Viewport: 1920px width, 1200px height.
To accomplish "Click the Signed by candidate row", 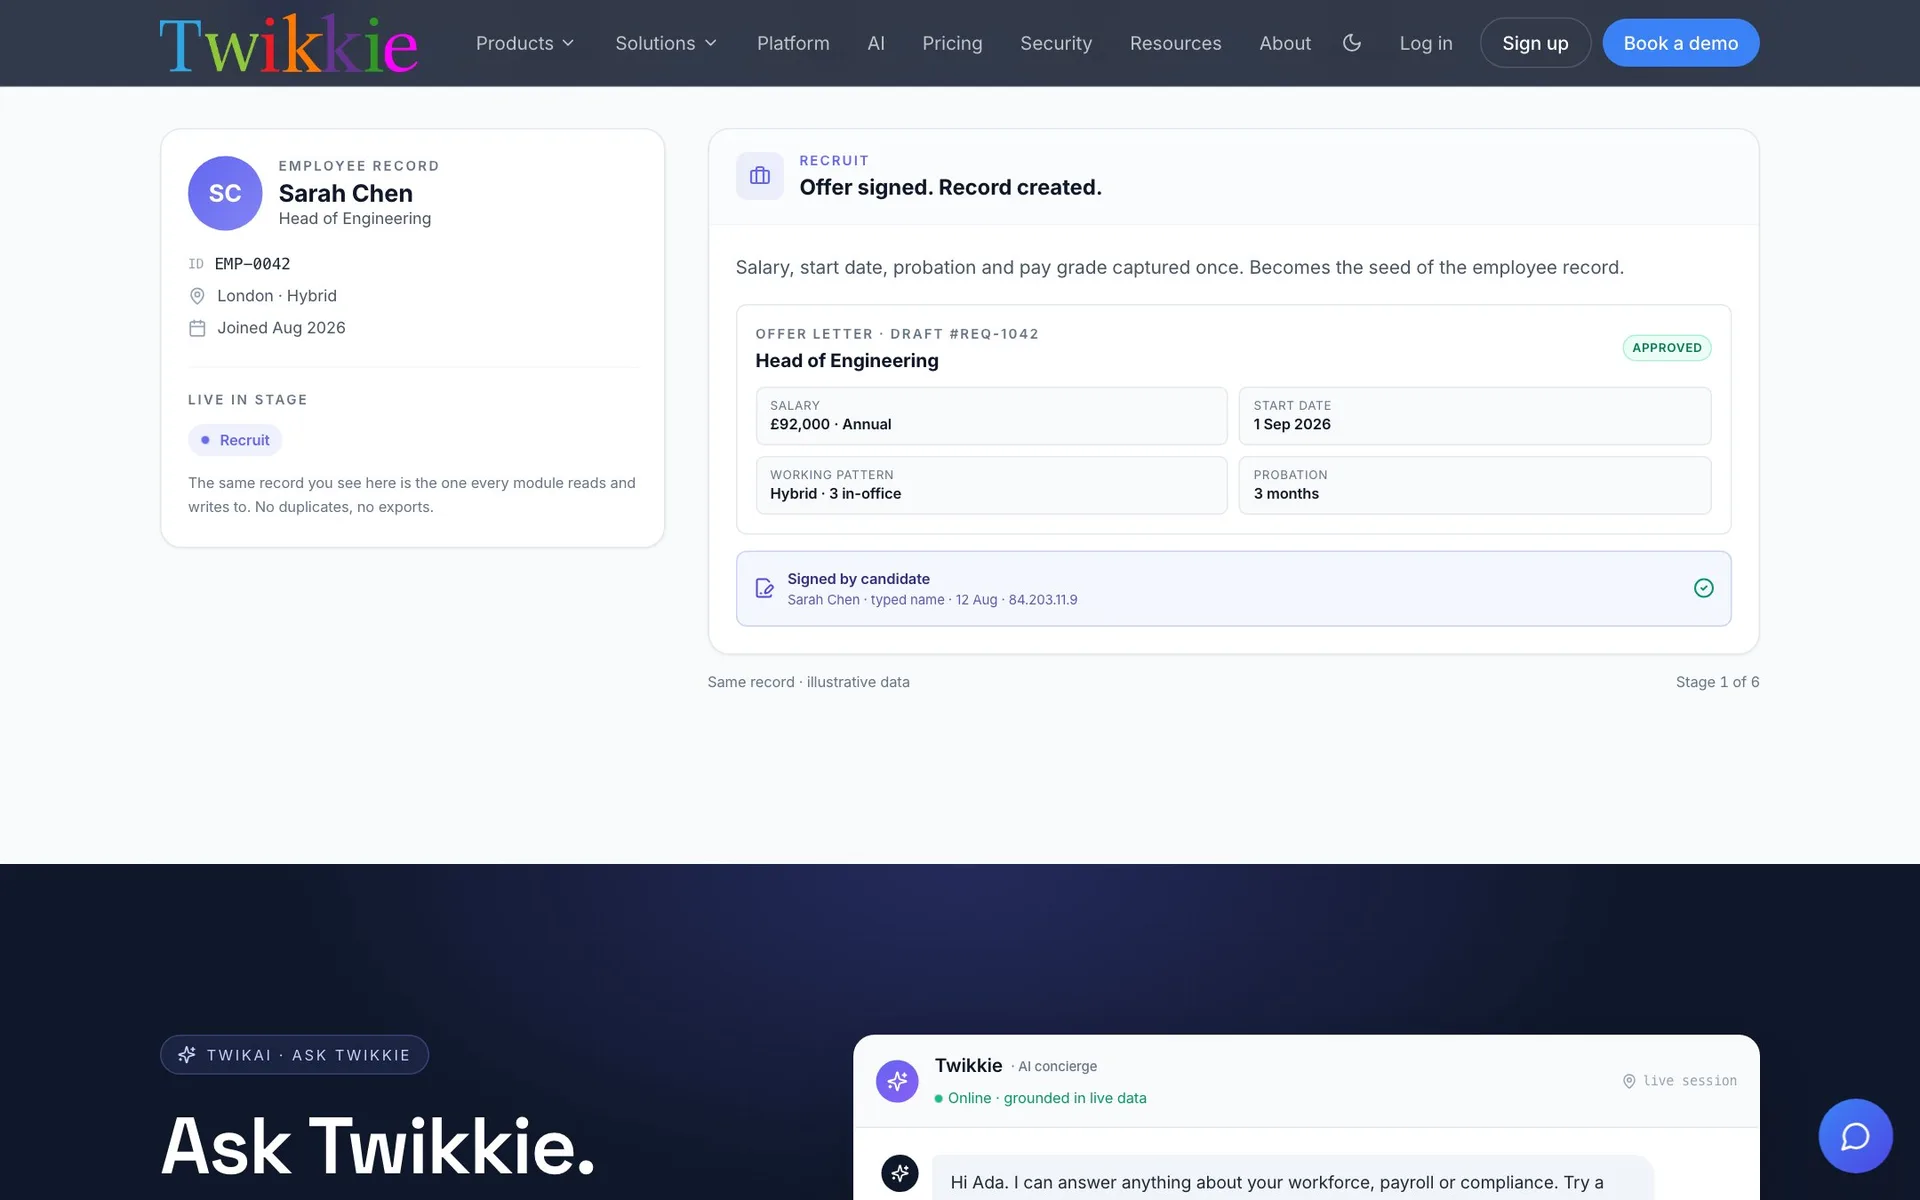I will point(1233,589).
